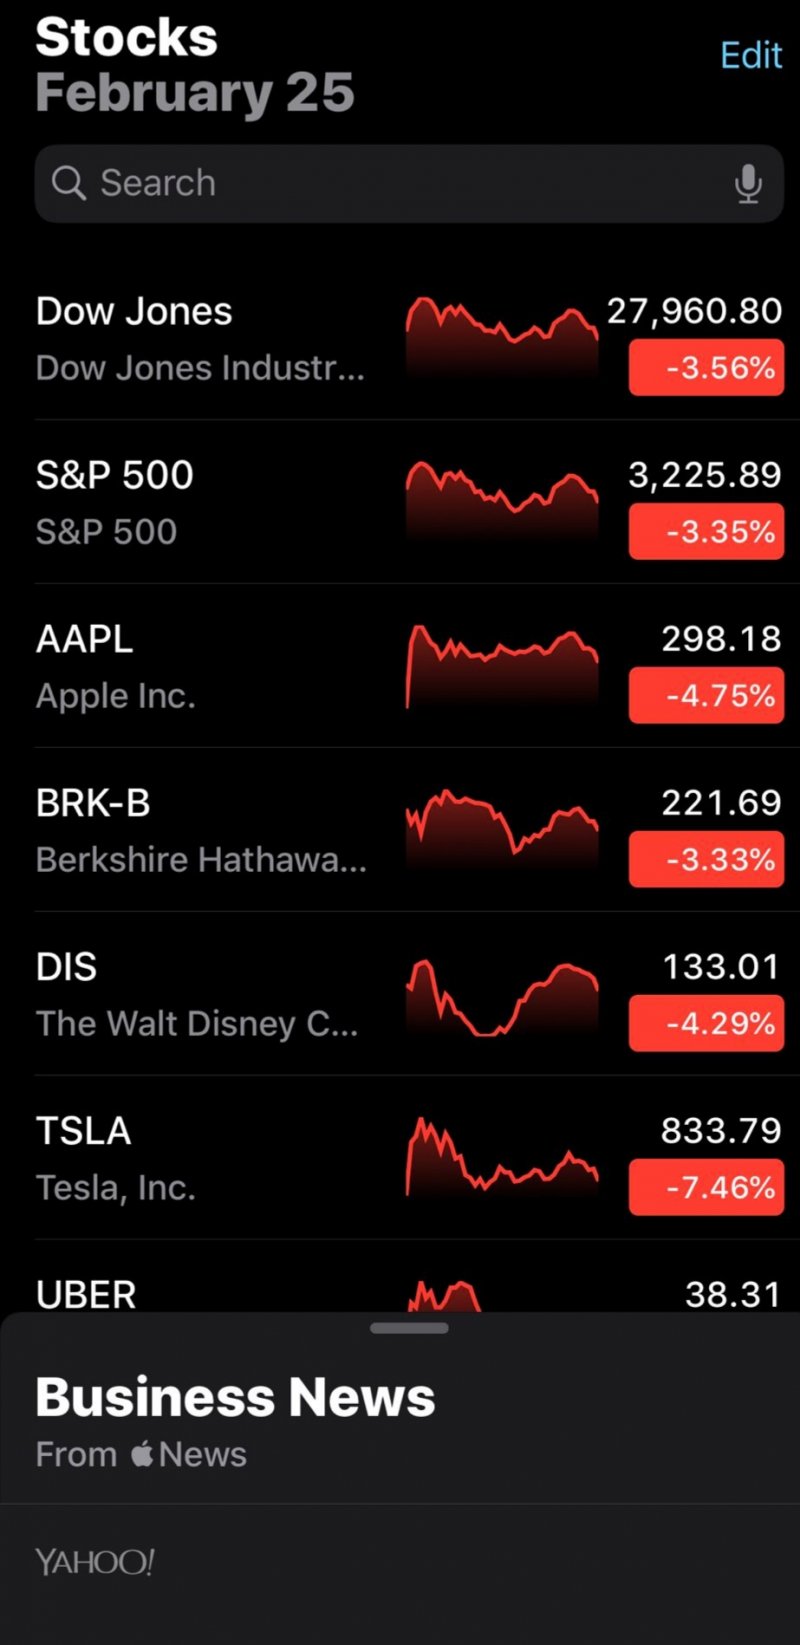This screenshot has width=800, height=1645.
Task: Focus the Search input field
Action: click(x=400, y=183)
